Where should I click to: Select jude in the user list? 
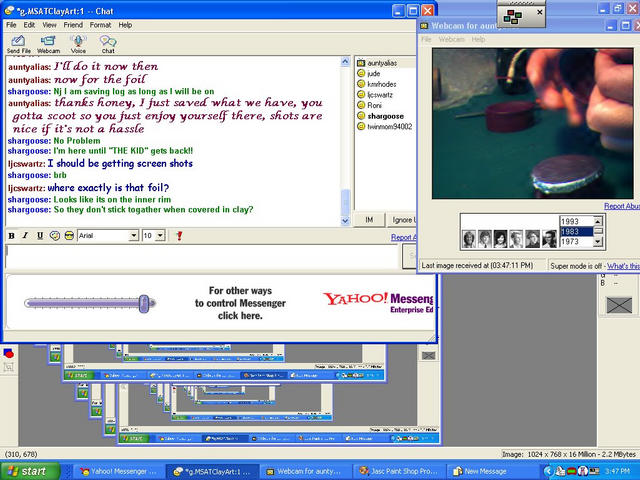click(373, 73)
